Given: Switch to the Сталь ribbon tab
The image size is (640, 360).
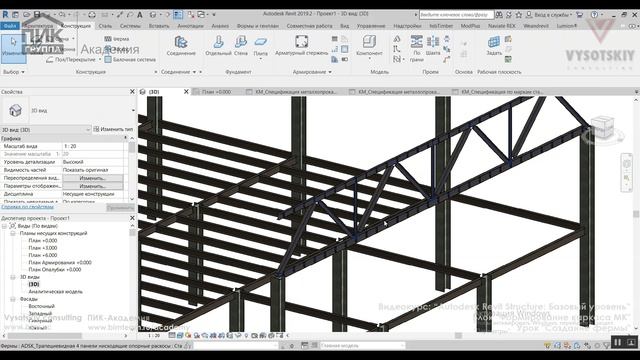Looking at the screenshot, I should tap(105, 26).
